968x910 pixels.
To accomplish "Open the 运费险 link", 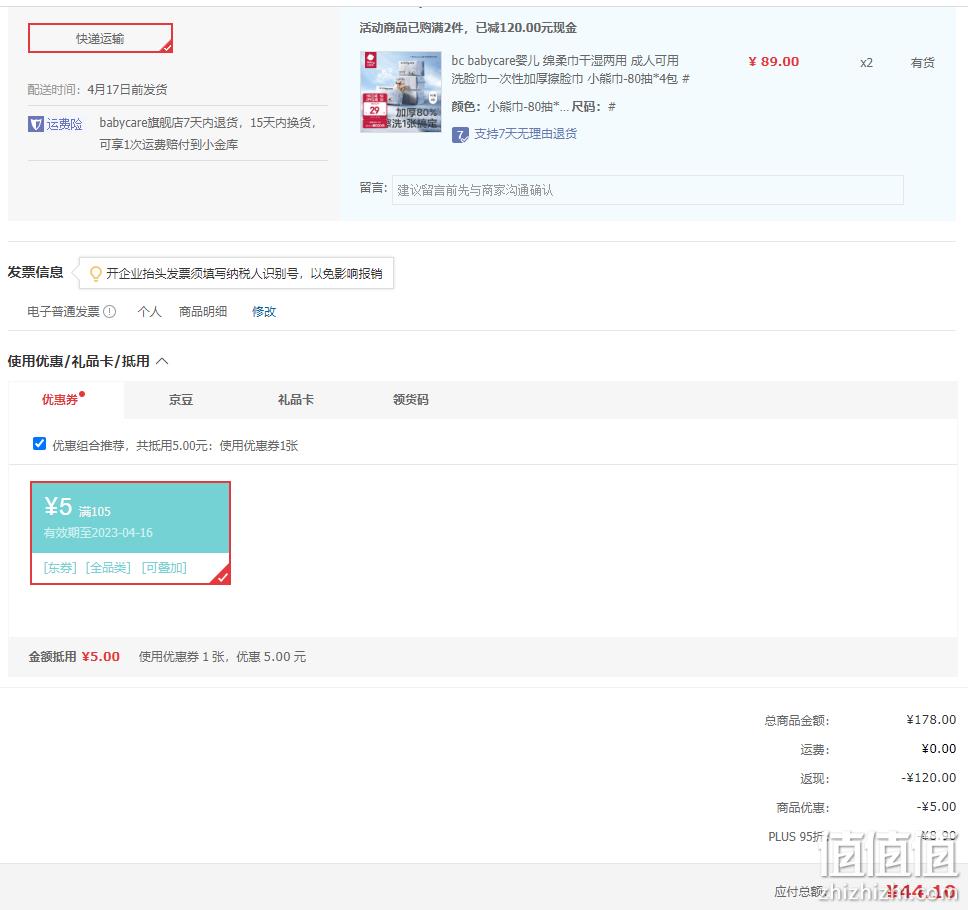I will click(64, 124).
